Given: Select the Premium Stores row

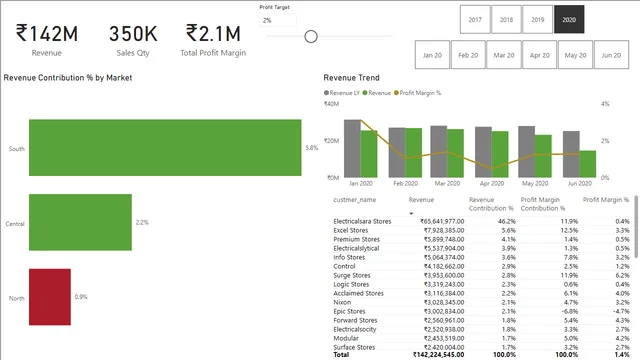Looking at the screenshot, I should click(482, 239).
